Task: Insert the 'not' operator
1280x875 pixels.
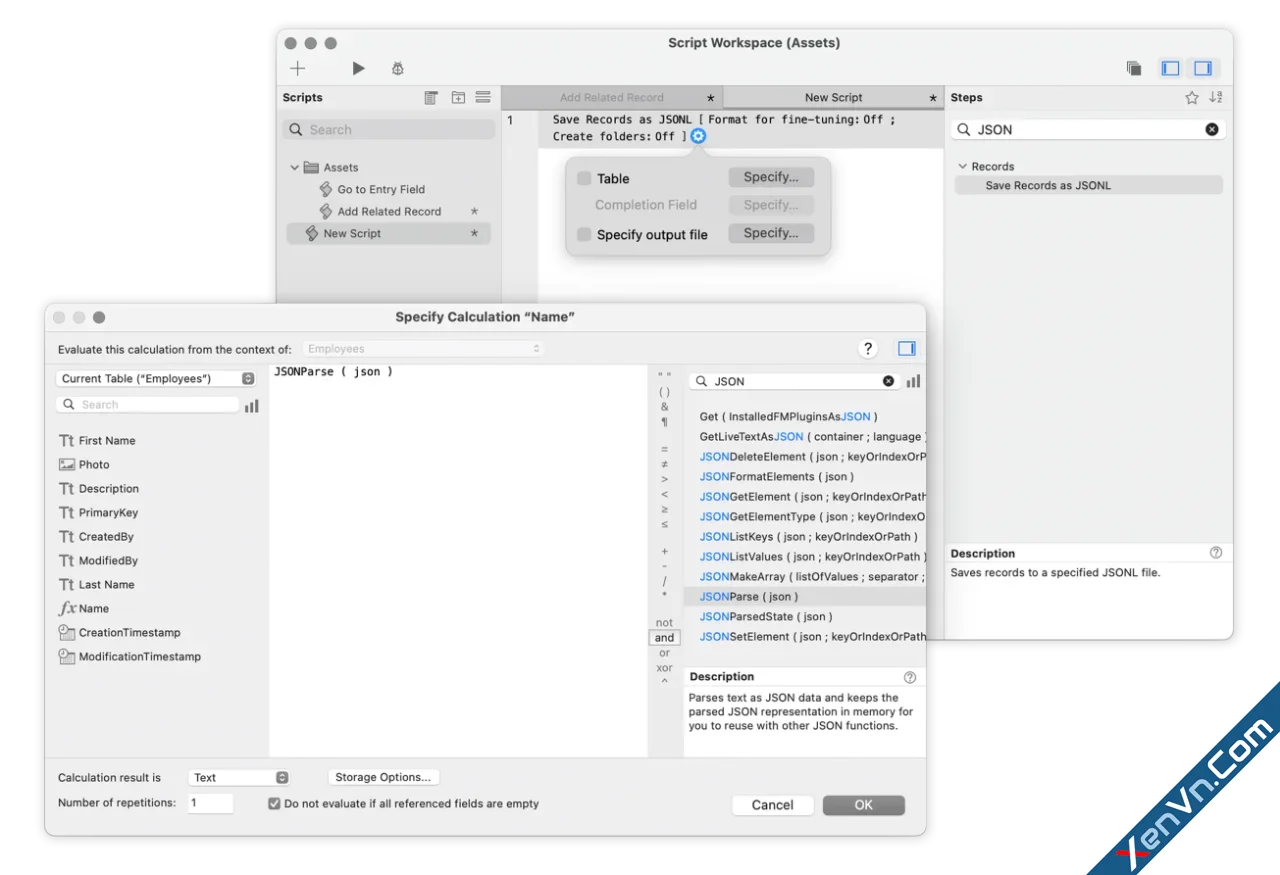Action: click(x=665, y=623)
